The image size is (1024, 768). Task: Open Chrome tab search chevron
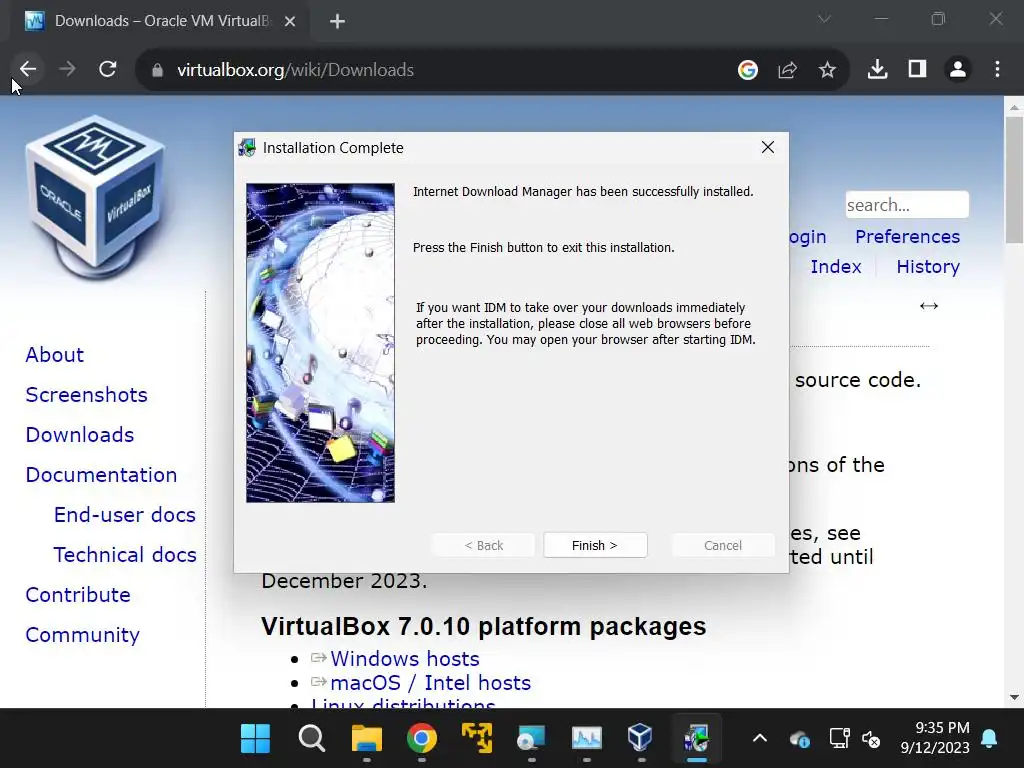824,20
